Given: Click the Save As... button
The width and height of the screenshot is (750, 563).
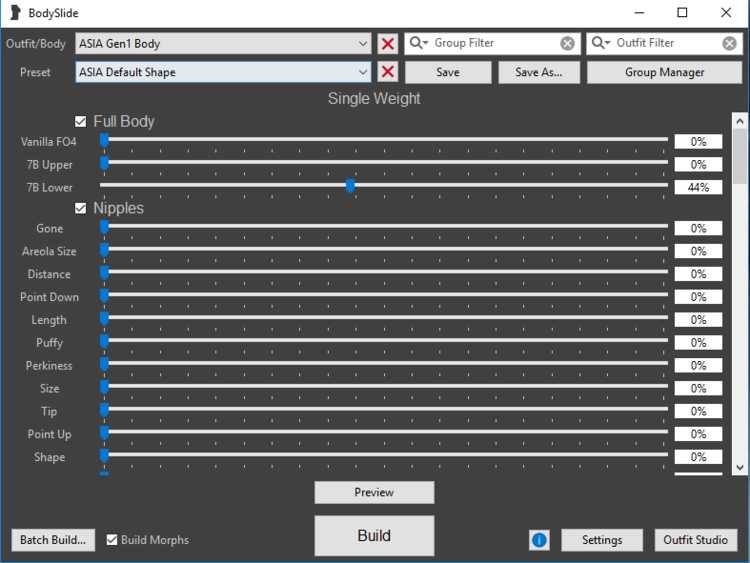Looking at the screenshot, I should pos(539,72).
